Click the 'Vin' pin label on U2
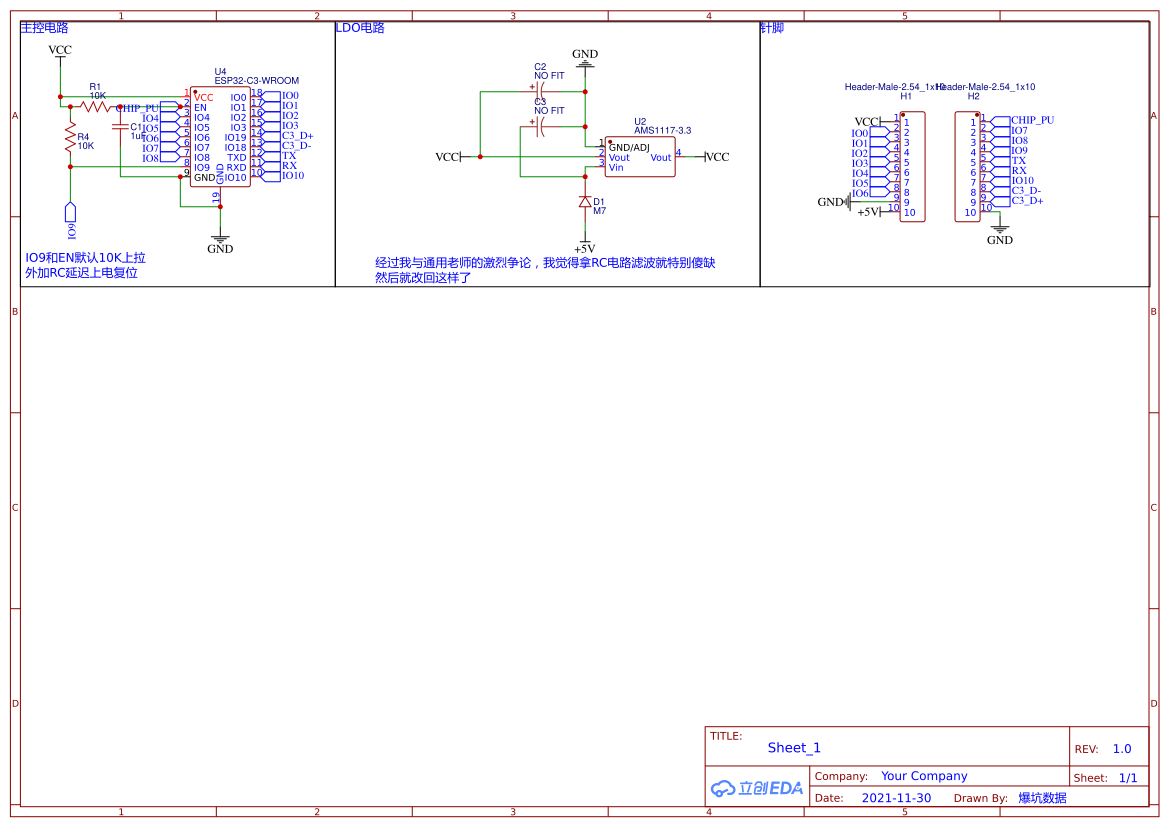Screen dimensions: 1169x827 pos(616,168)
